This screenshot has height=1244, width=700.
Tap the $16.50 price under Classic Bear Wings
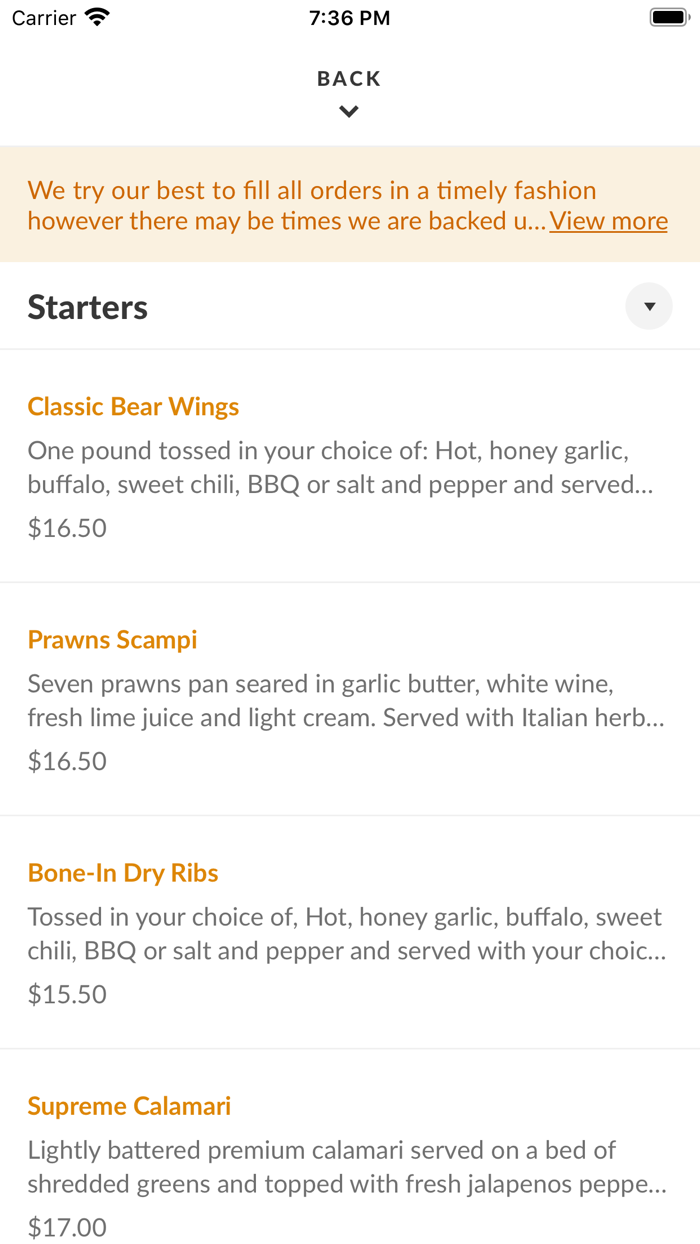pos(66,527)
